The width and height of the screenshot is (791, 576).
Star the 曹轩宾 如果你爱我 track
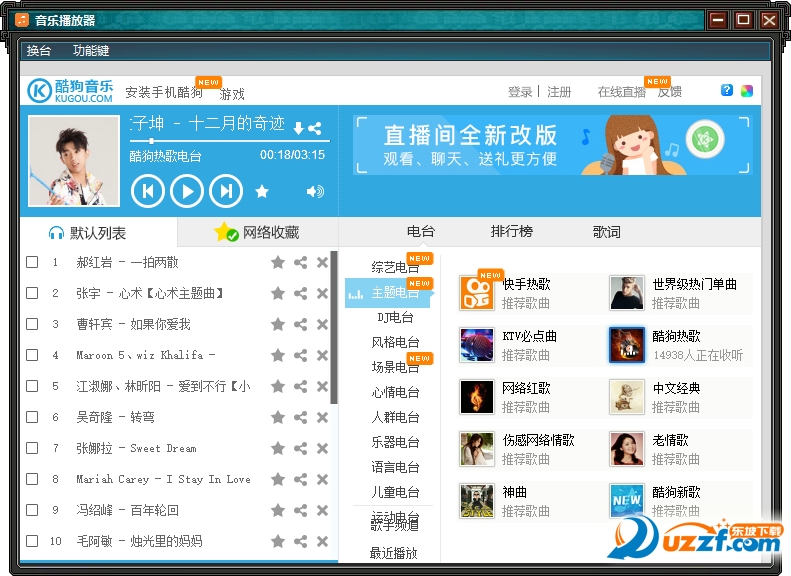278,324
